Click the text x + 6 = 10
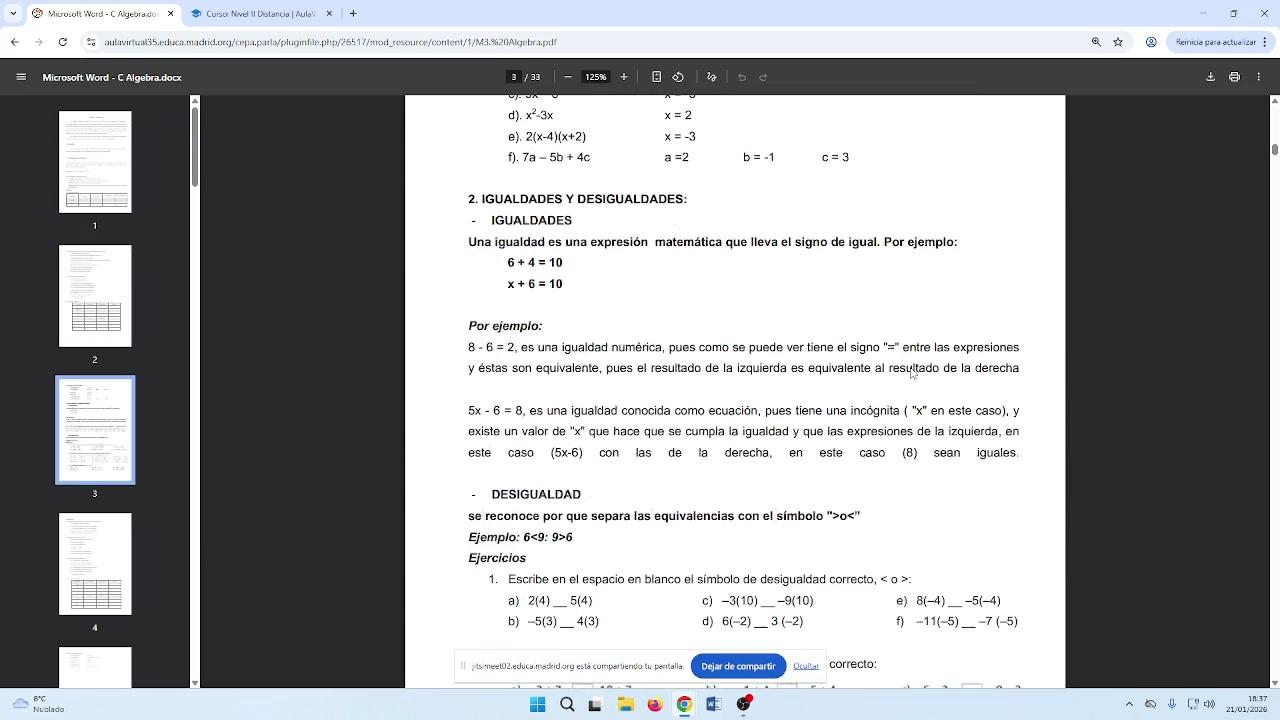Screen dimensions: 1280x720 (x=535, y=284)
